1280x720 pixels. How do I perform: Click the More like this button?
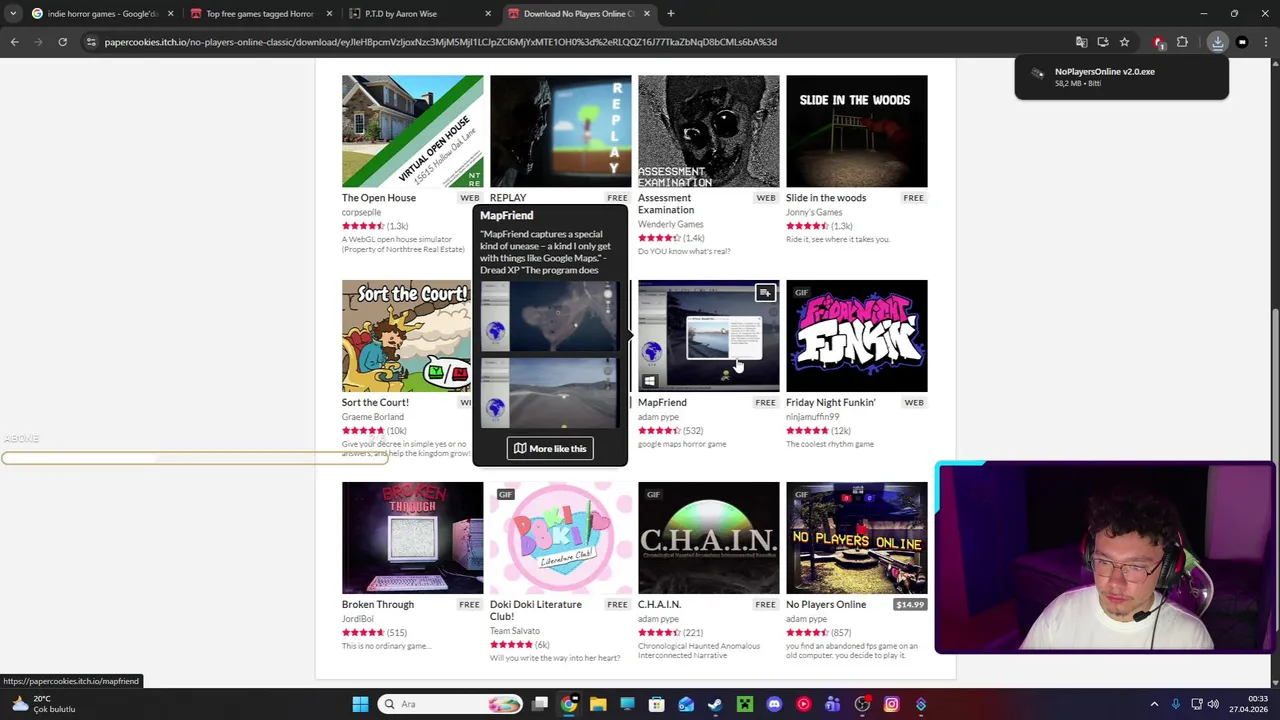tap(550, 448)
